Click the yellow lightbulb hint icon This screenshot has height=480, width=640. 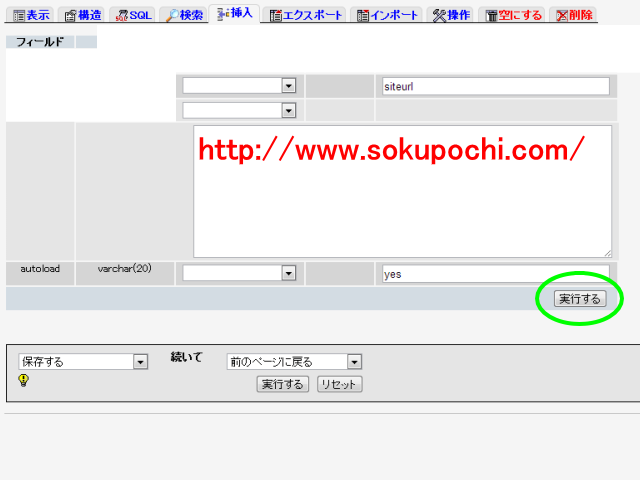click(x=24, y=380)
